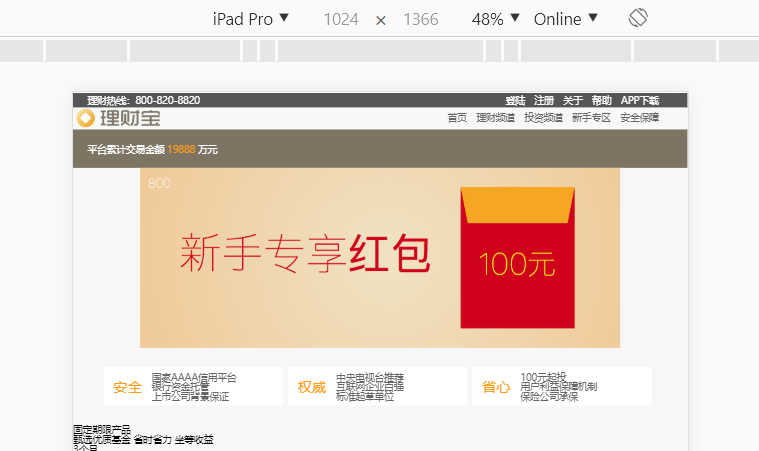Open the Online network throttling dropdown

coord(565,19)
